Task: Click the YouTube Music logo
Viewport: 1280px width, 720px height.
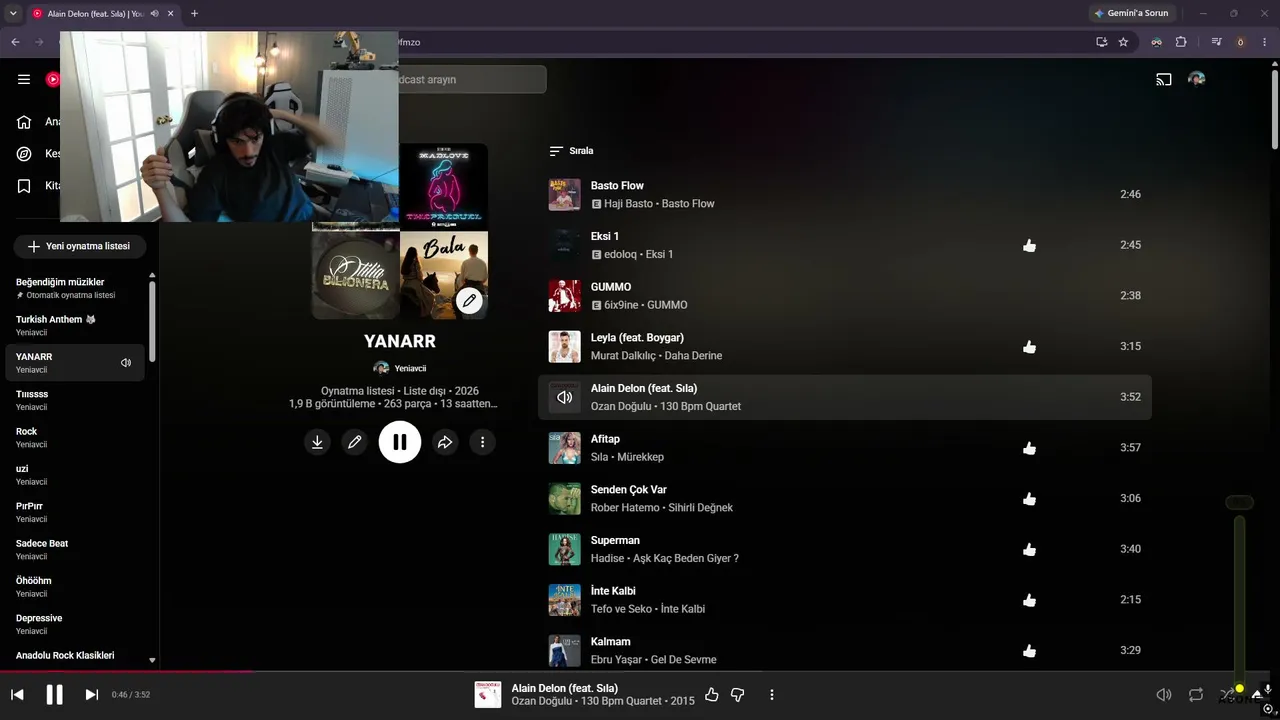Action: click(52, 79)
